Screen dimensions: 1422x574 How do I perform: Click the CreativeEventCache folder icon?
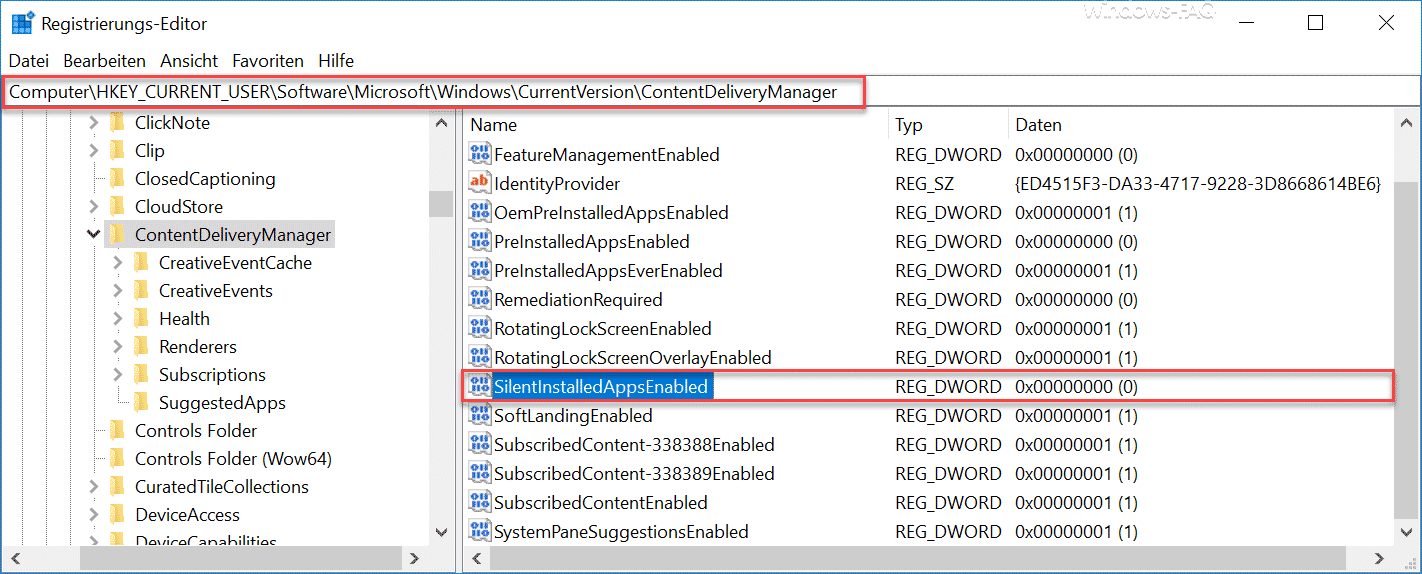[141, 263]
